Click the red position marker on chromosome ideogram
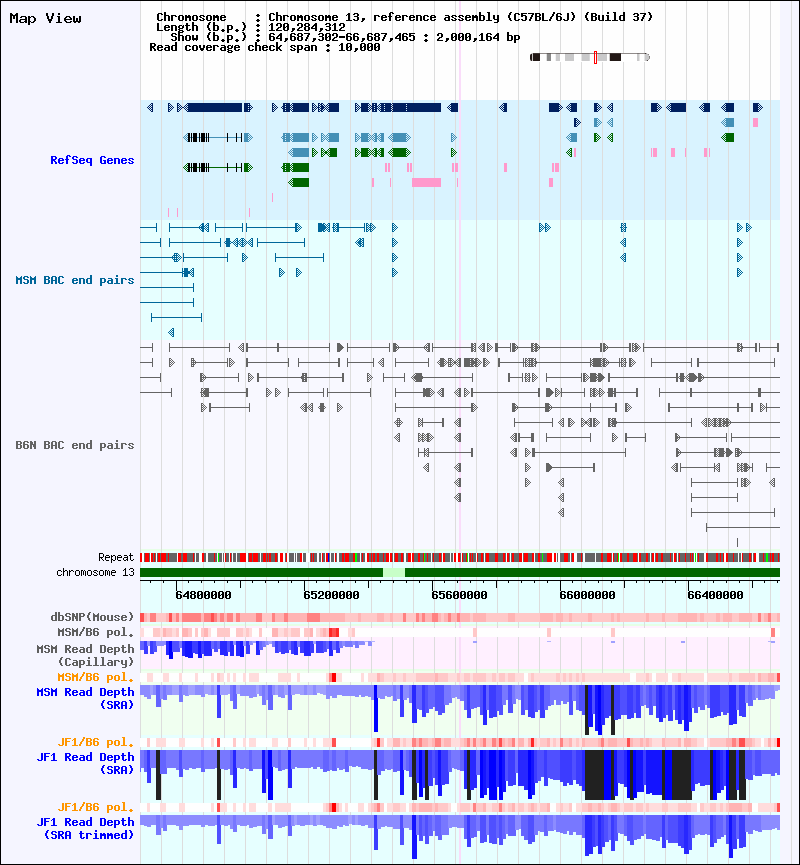This screenshot has height=865, width=800. [x=595, y=57]
